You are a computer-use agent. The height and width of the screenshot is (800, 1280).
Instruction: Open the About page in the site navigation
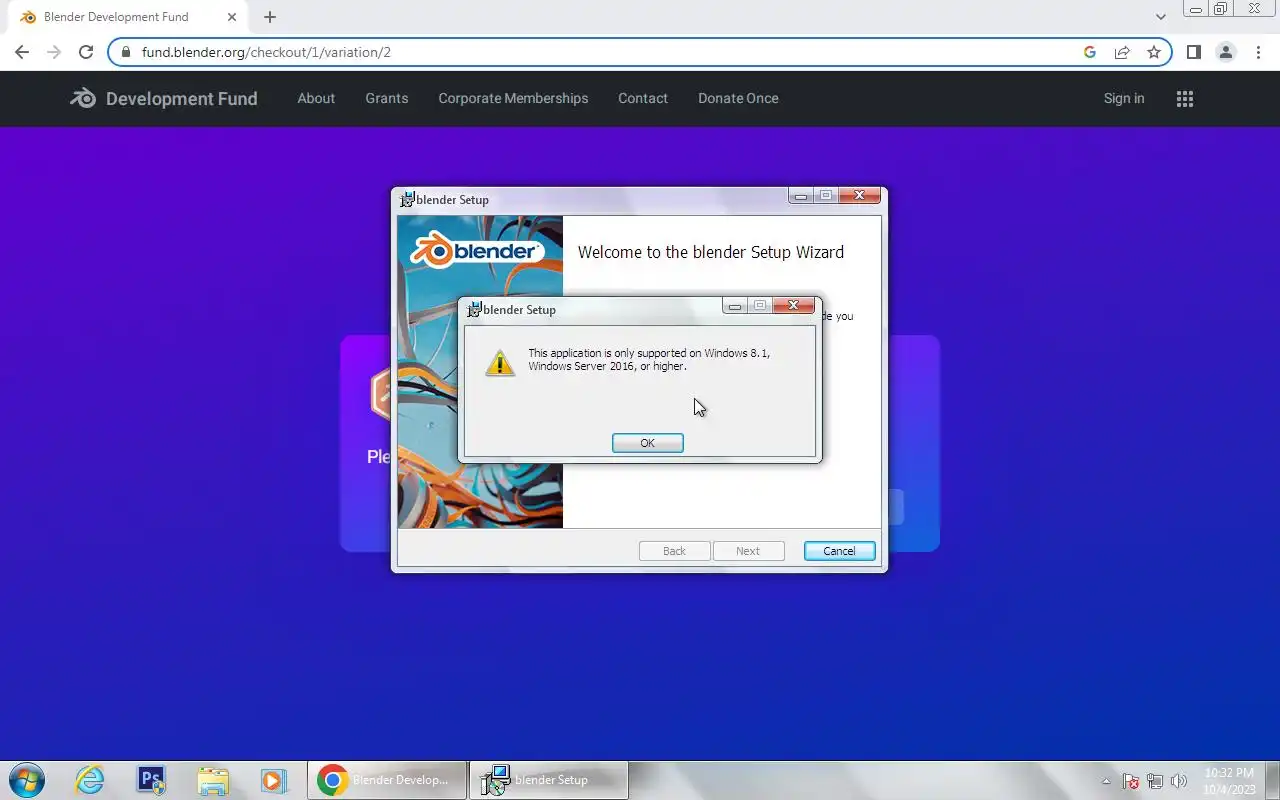point(316,98)
